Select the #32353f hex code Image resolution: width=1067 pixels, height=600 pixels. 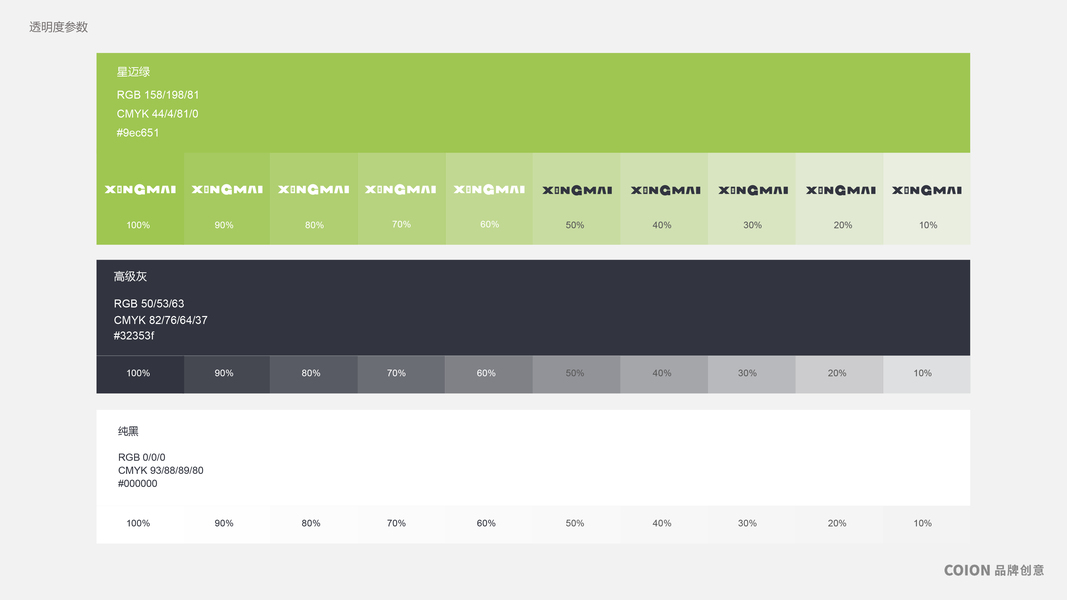[x=134, y=335]
